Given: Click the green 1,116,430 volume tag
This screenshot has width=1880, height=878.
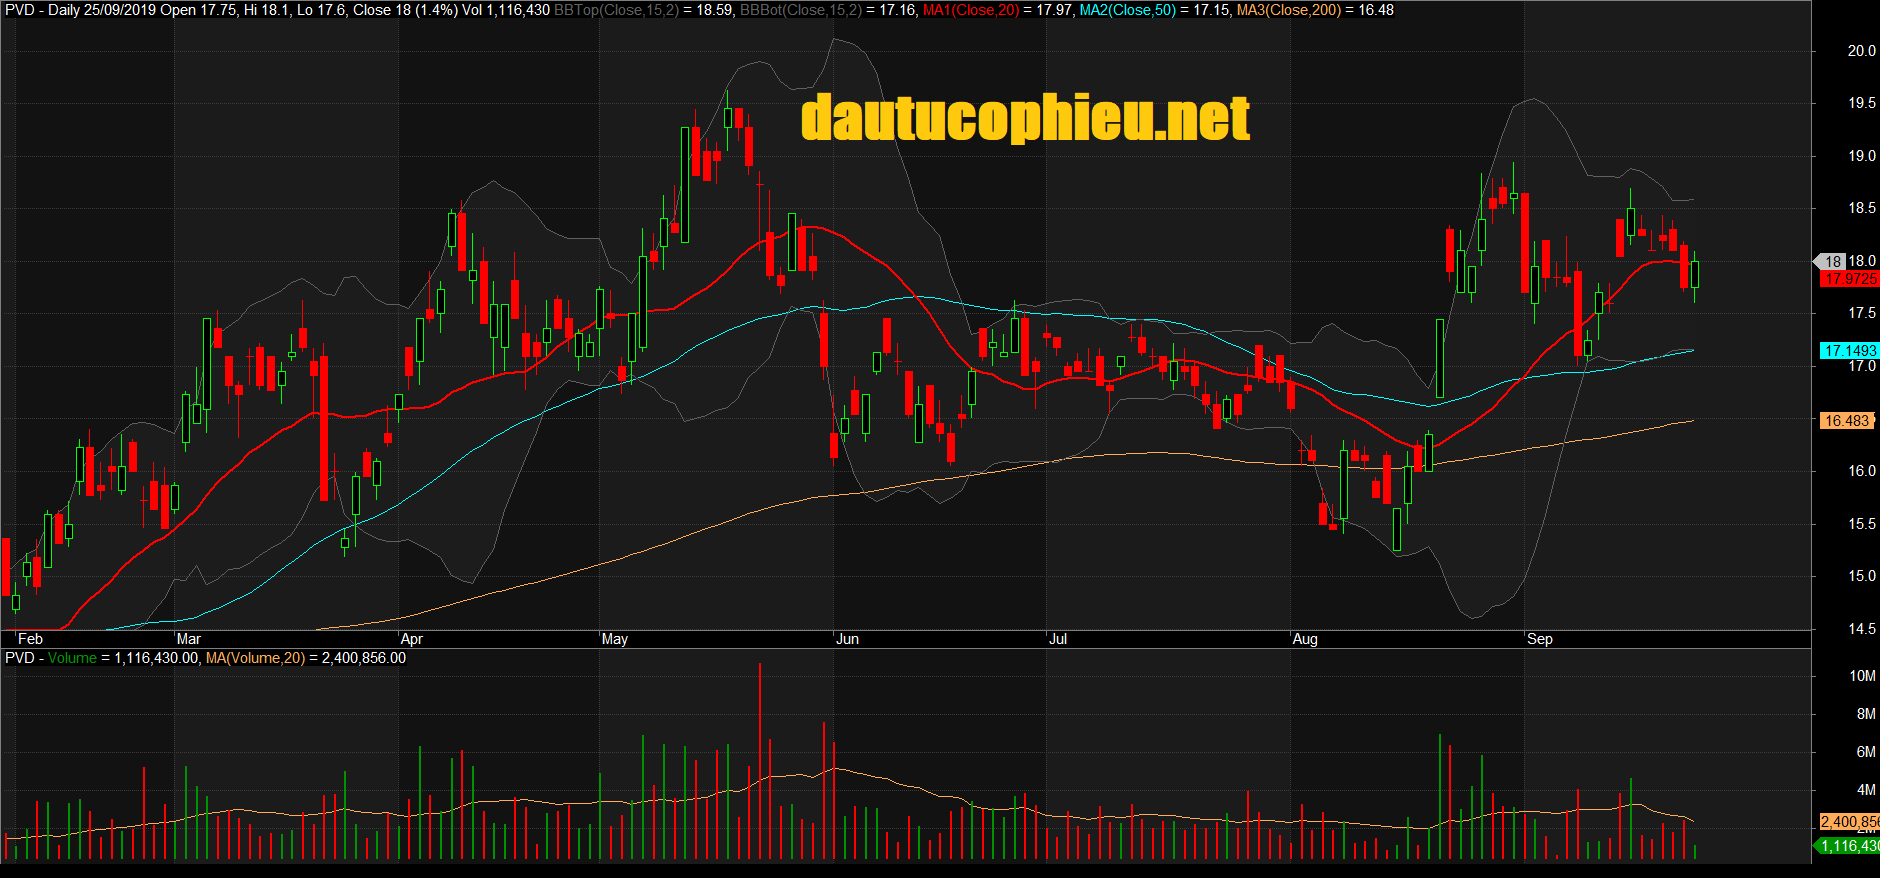Looking at the screenshot, I should 1848,846.
